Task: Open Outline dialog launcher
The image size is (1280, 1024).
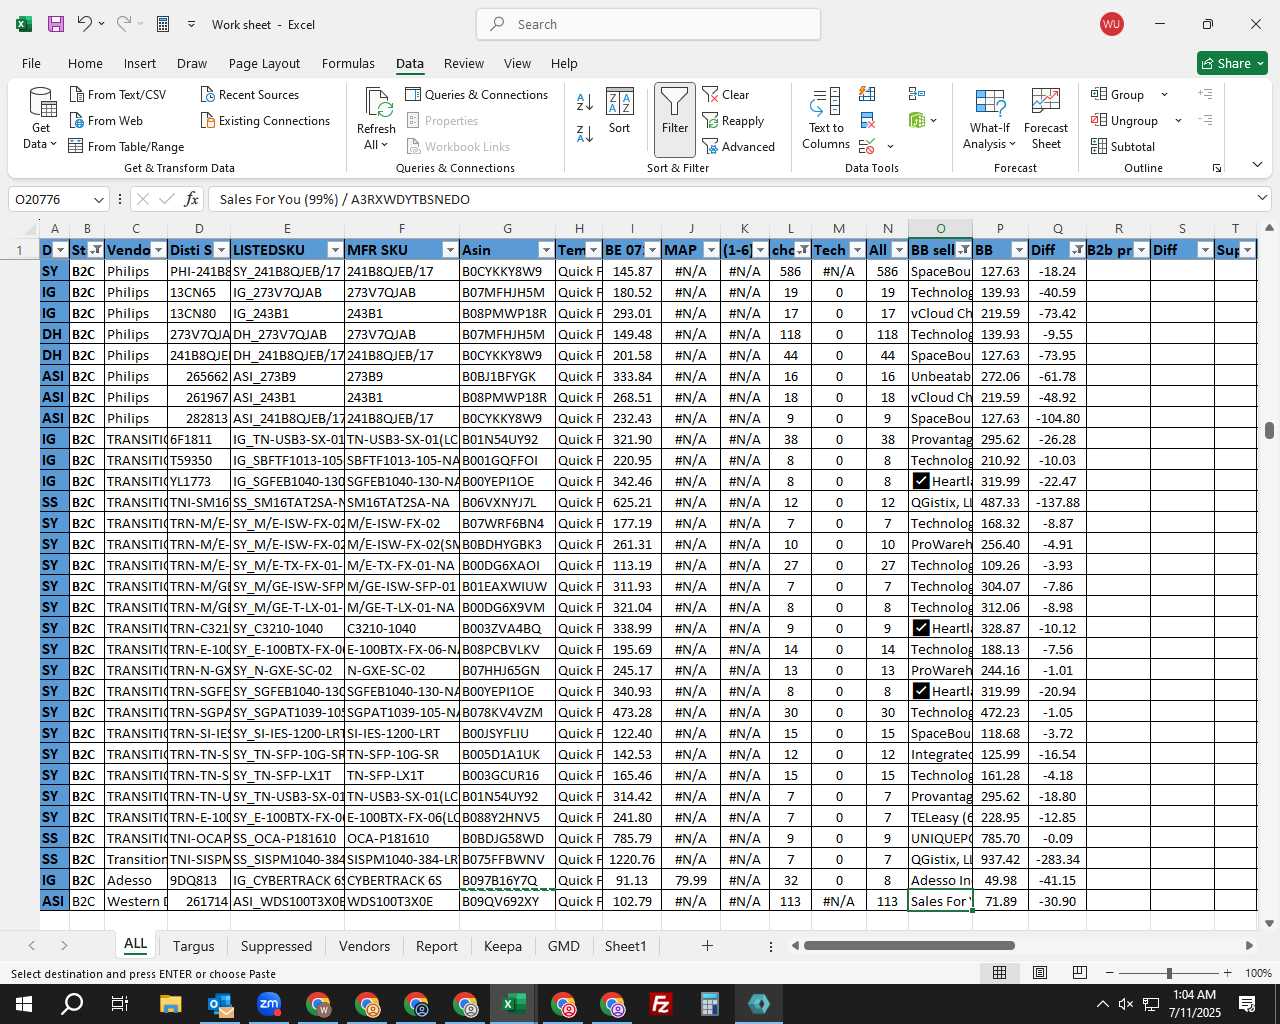Action: click(x=1217, y=168)
